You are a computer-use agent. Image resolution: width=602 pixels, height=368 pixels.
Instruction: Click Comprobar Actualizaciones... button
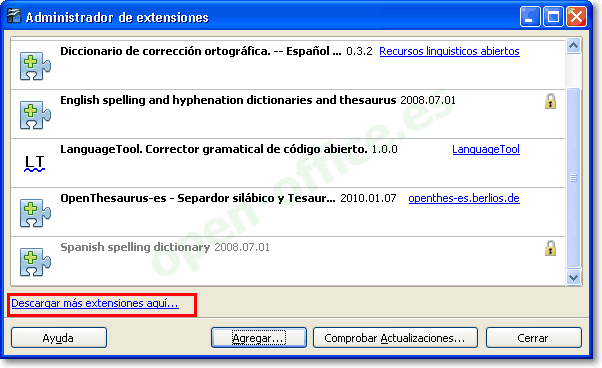395,338
